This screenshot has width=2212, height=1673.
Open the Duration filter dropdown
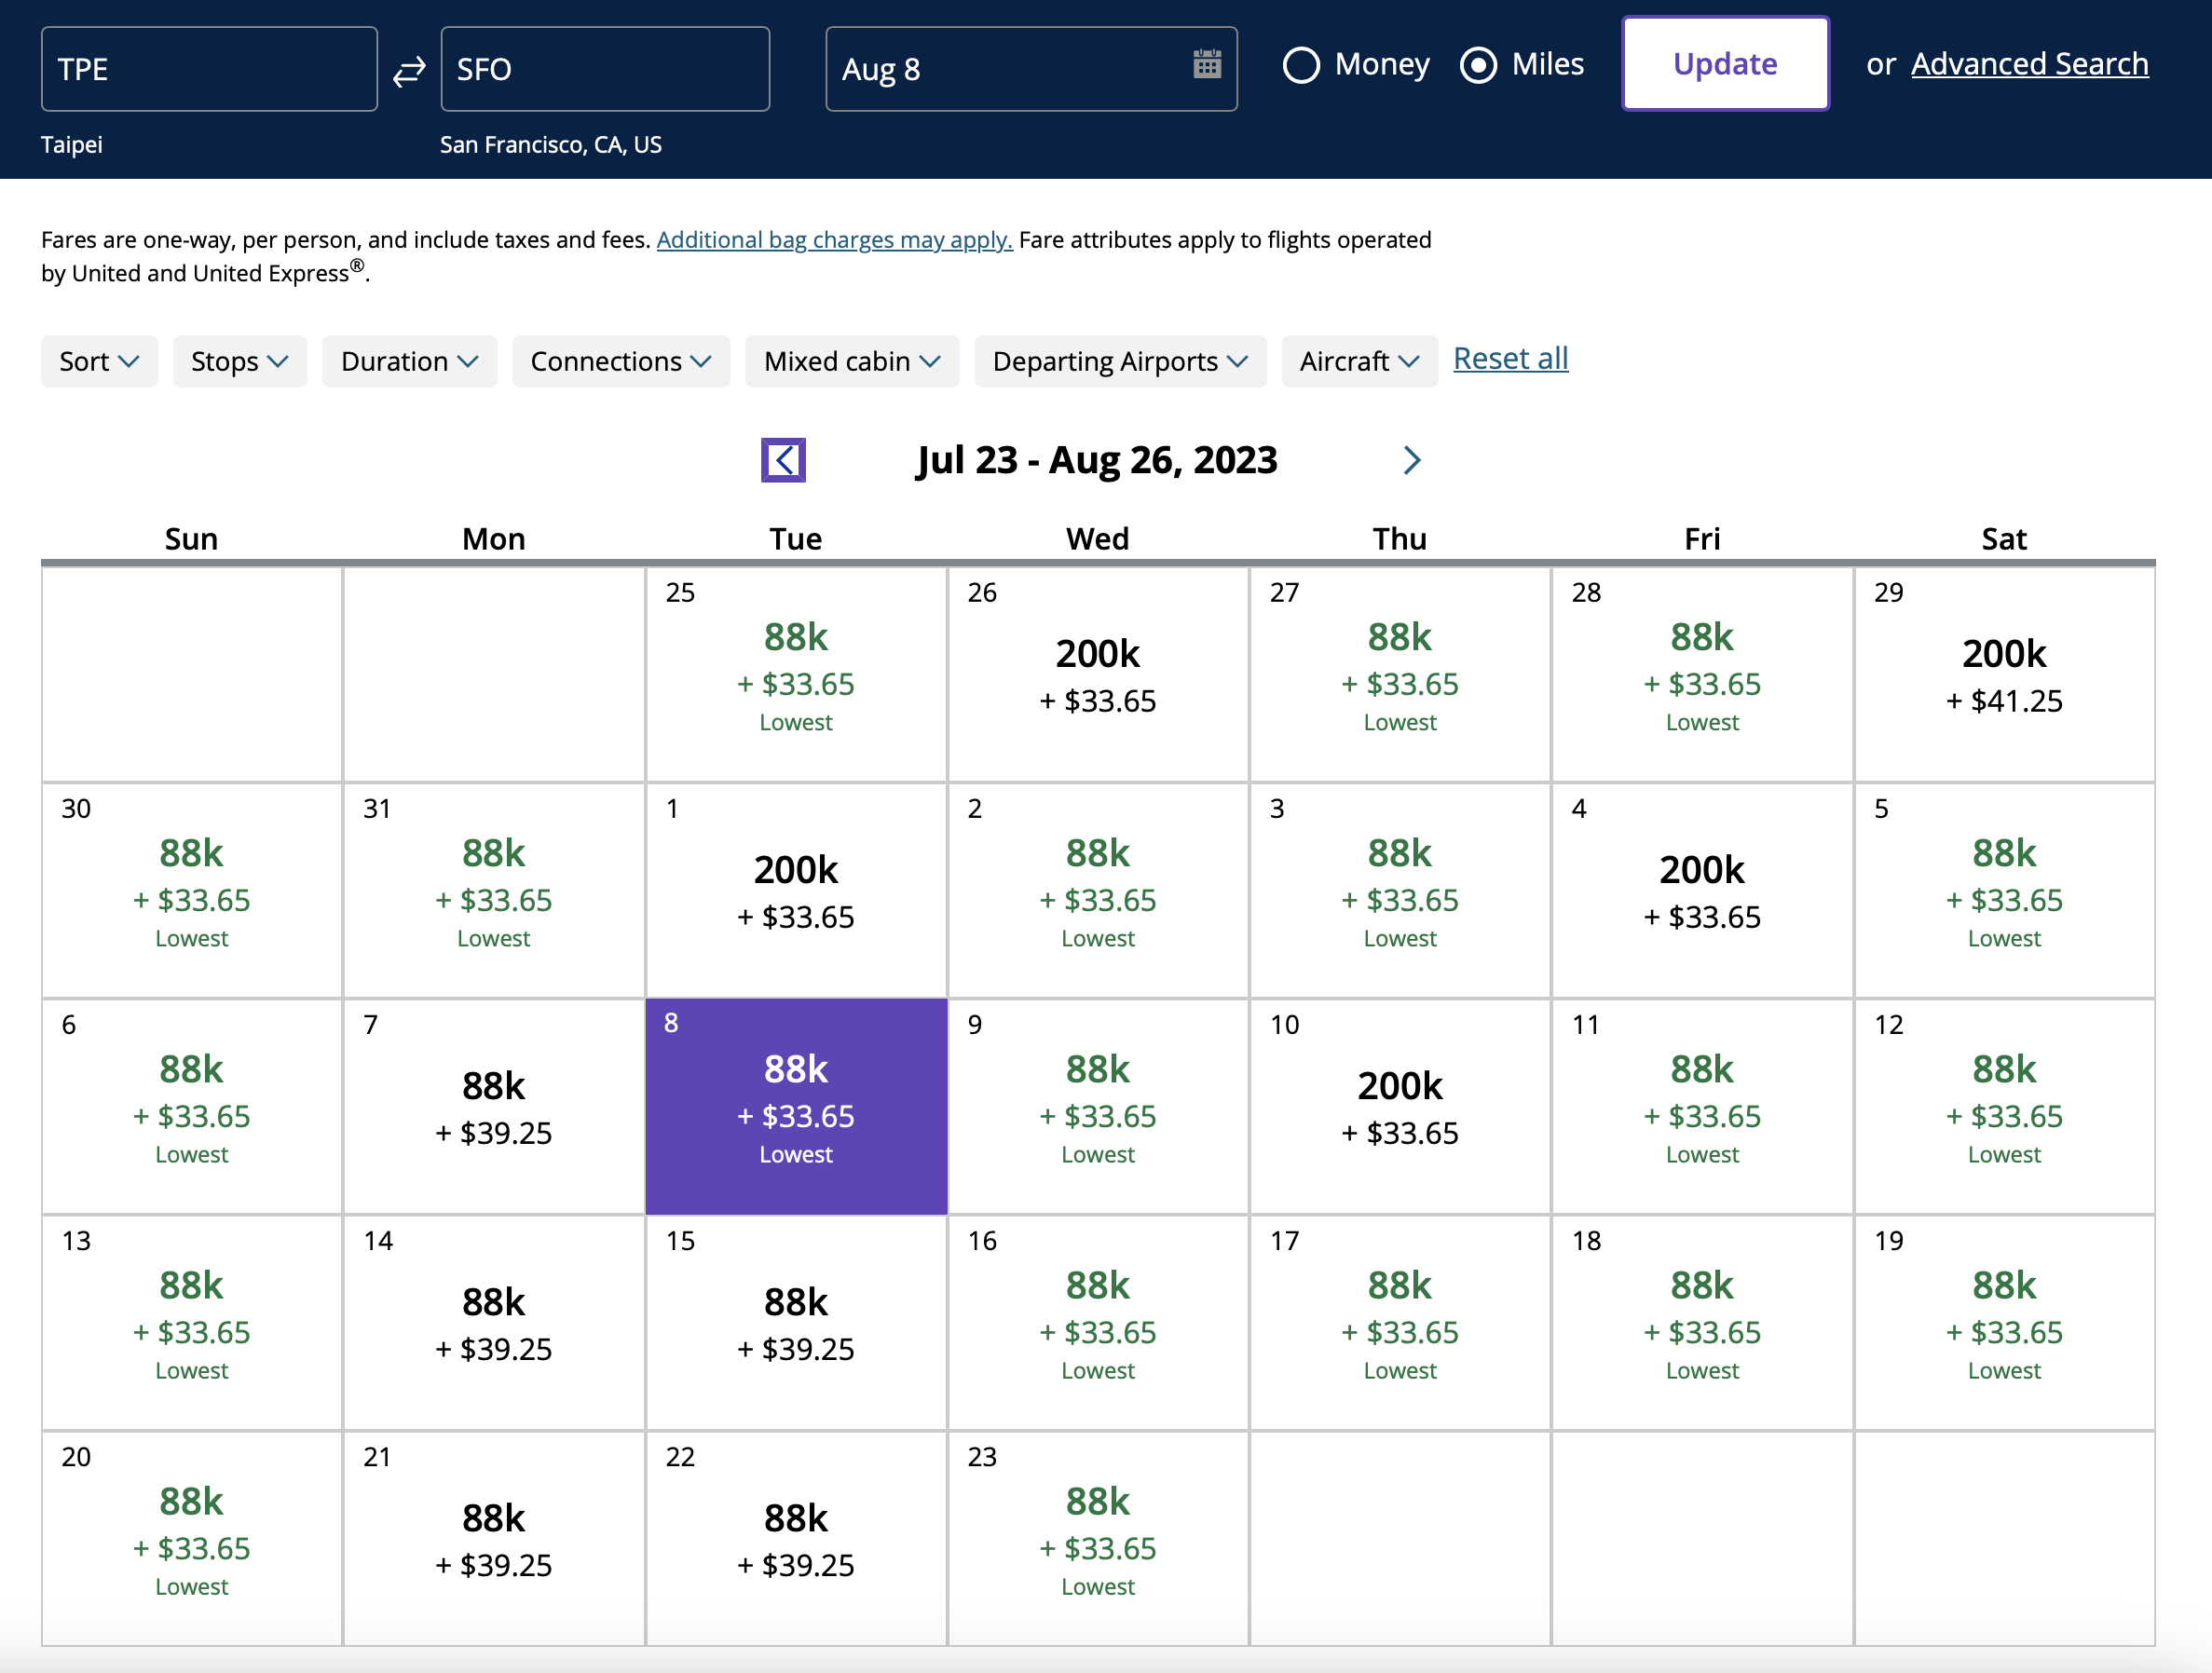click(x=409, y=361)
